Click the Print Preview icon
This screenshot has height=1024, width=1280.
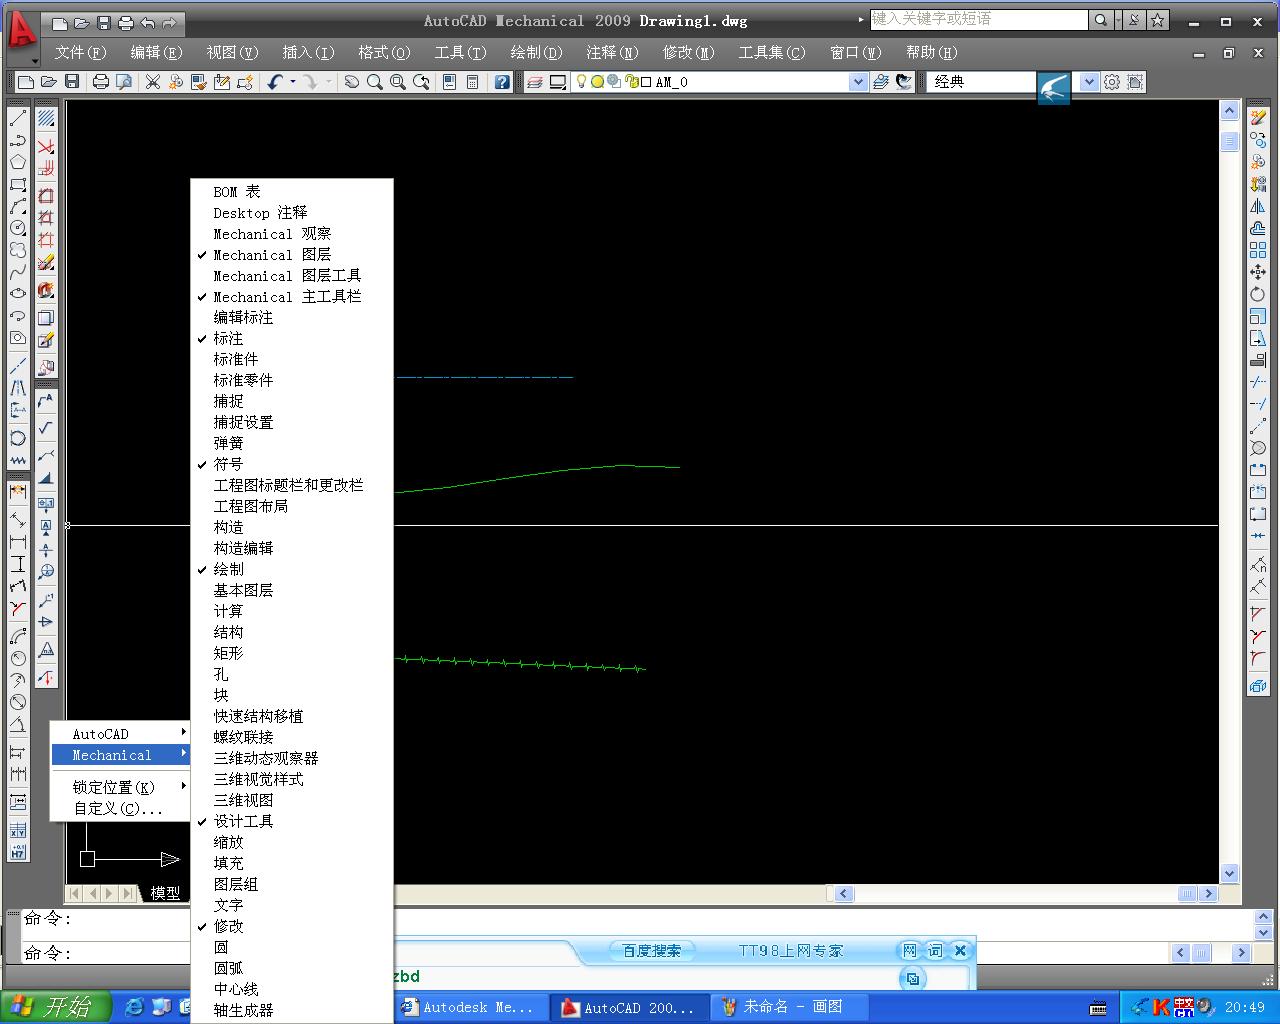(124, 82)
